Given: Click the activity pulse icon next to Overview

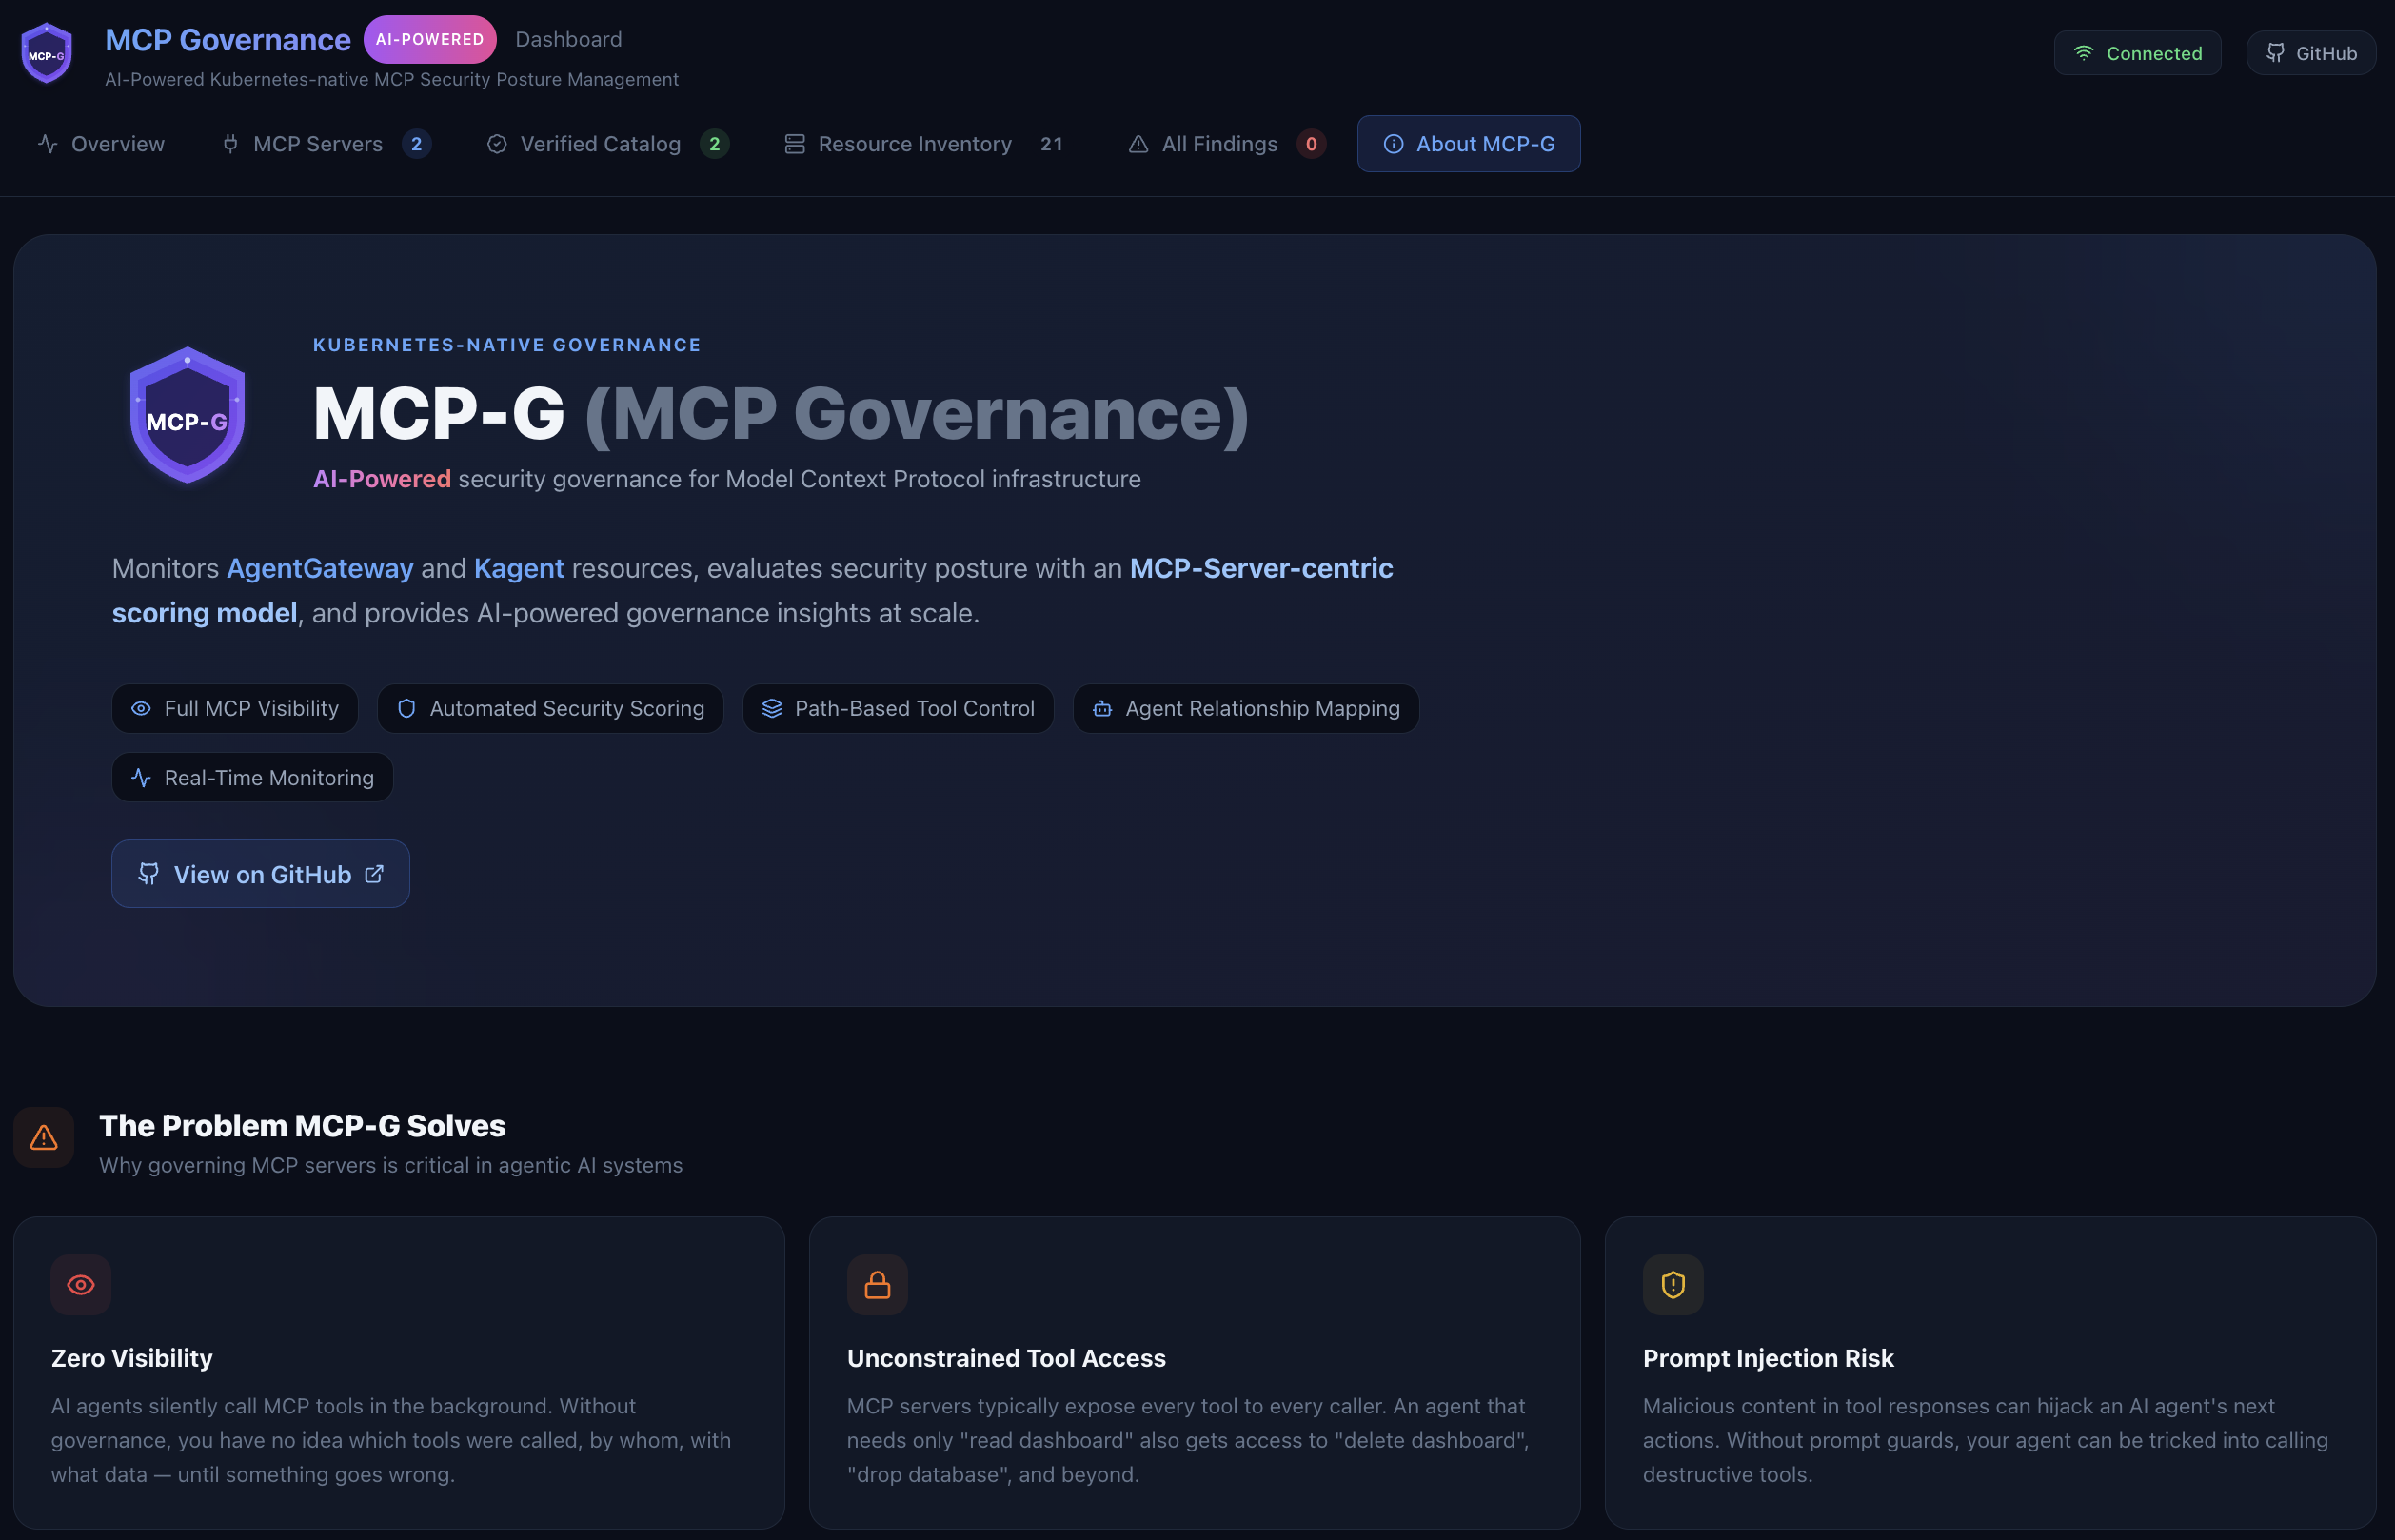Looking at the screenshot, I should pyautogui.click(x=48, y=143).
